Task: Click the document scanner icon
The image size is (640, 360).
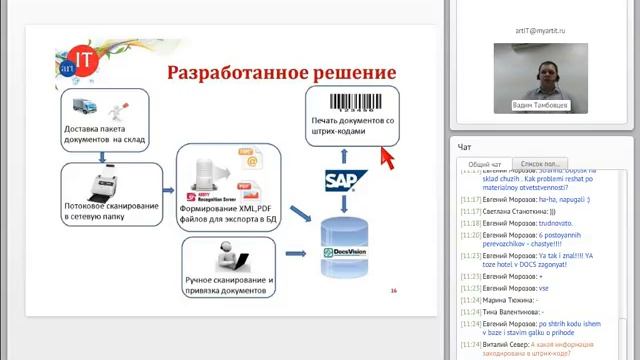Action: coord(104,183)
